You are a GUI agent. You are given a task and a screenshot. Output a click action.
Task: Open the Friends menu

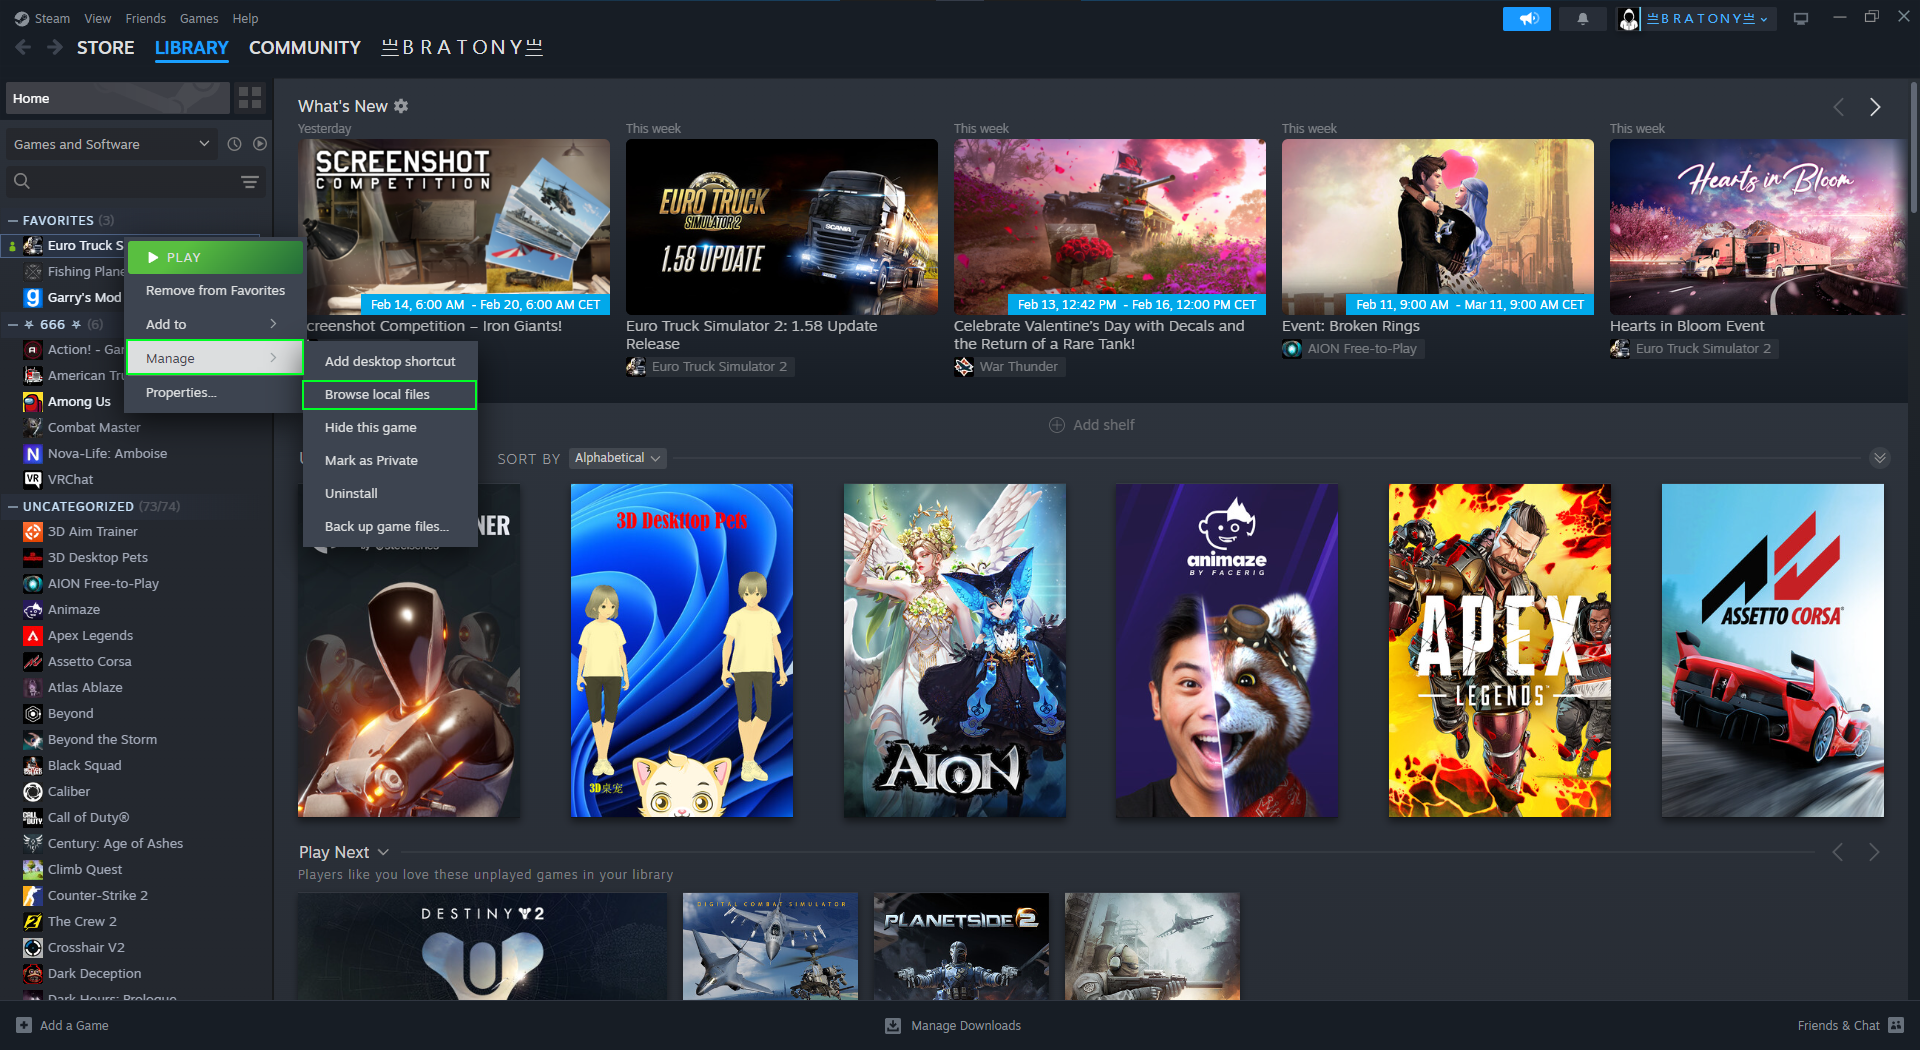click(146, 18)
